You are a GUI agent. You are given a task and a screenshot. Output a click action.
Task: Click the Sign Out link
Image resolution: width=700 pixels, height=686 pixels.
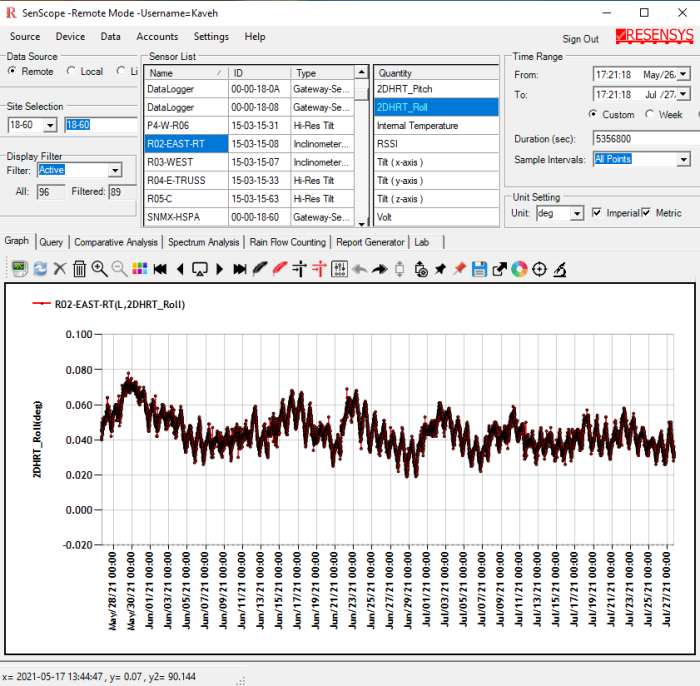[x=580, y=39]
